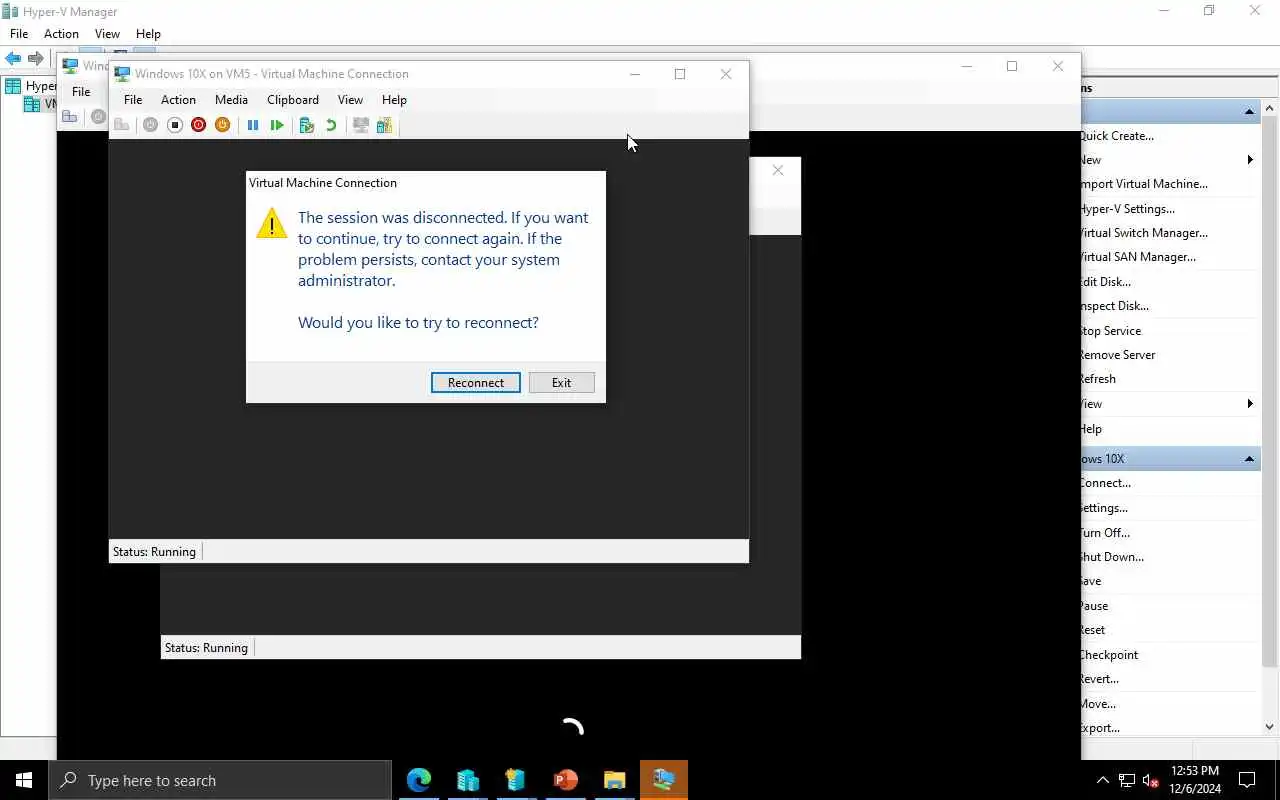Open File menu in VM5 connection window

coord(133,100)
